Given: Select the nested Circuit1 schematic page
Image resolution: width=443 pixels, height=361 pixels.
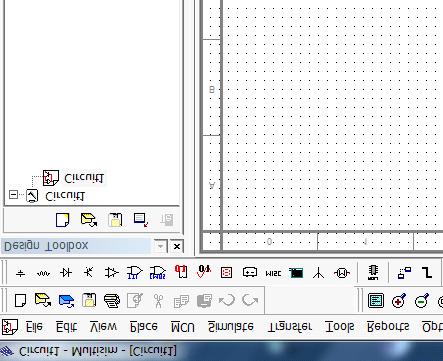Looking at the screenshot, I should tap(84, 179).
